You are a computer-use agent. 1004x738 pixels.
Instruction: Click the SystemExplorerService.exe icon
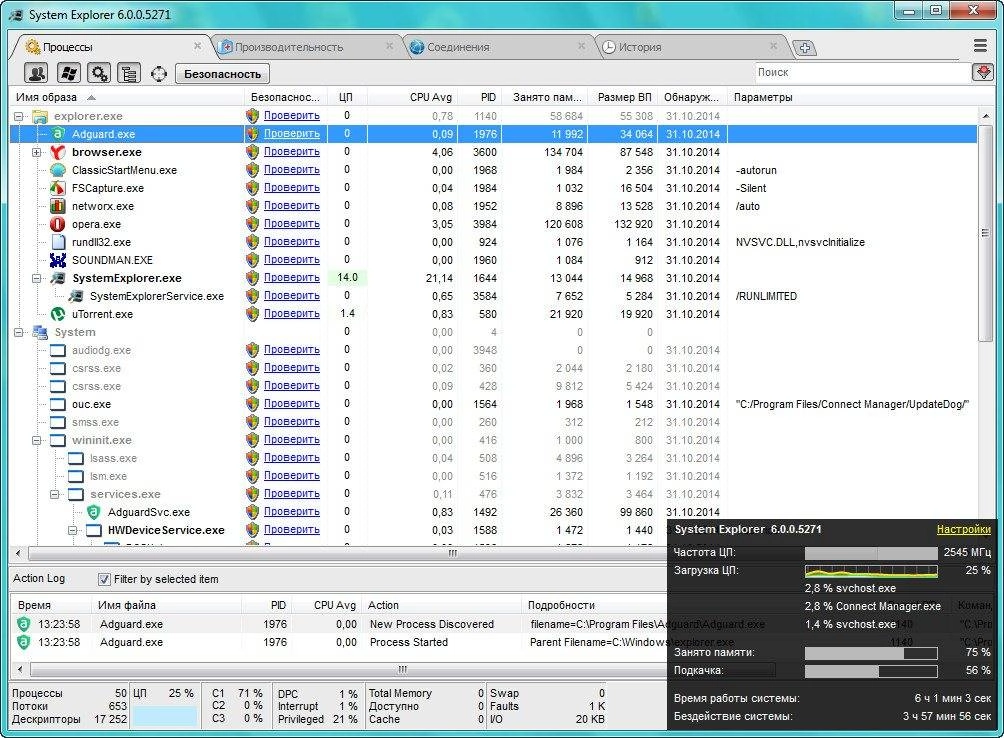coord(76,296)
